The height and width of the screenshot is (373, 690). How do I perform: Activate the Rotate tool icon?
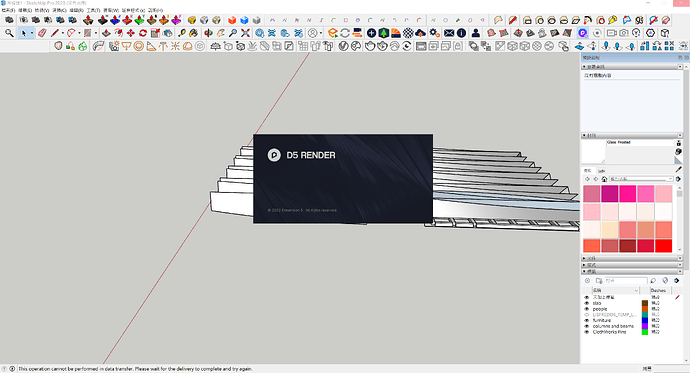[143, 33]
